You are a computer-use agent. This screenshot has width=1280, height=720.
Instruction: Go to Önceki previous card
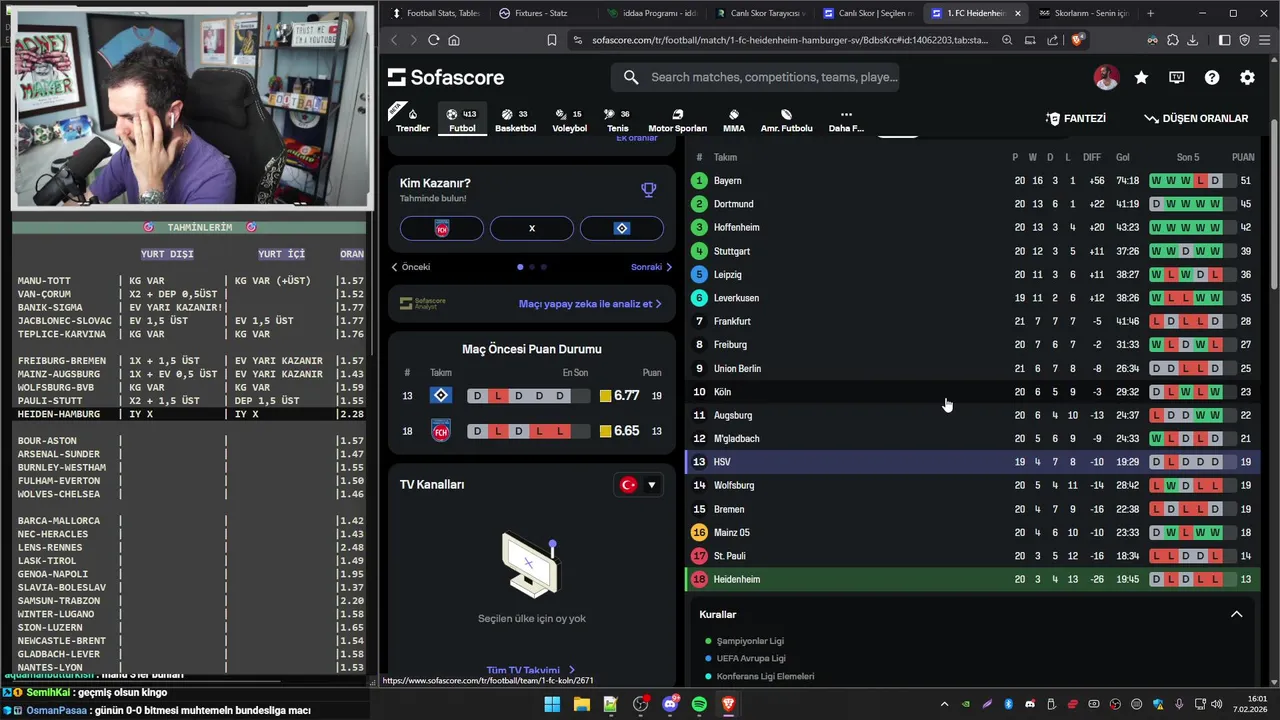tap(410, 267)
